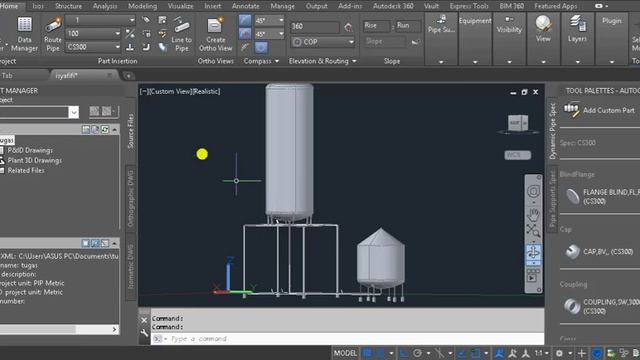640x360 pixels.
Task: Open the CS300 spec dropdown
Action: tap(93, 47)
